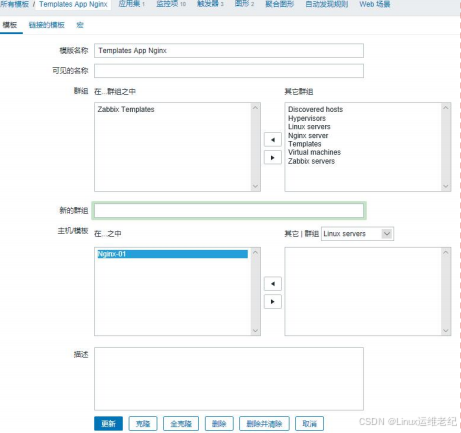Go to 所有模板 breadcrumb
This screenshot has height=433, width=461.
click(x=14, y=4)
